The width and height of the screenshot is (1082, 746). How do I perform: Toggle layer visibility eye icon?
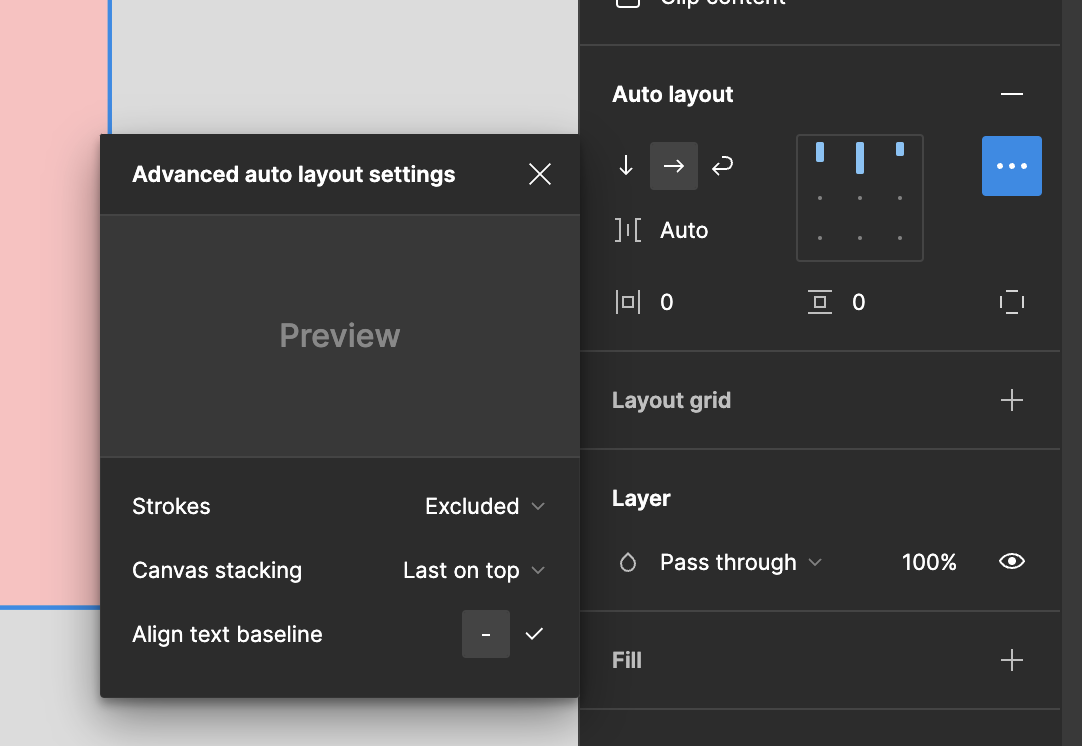[x=1012, y=562]
